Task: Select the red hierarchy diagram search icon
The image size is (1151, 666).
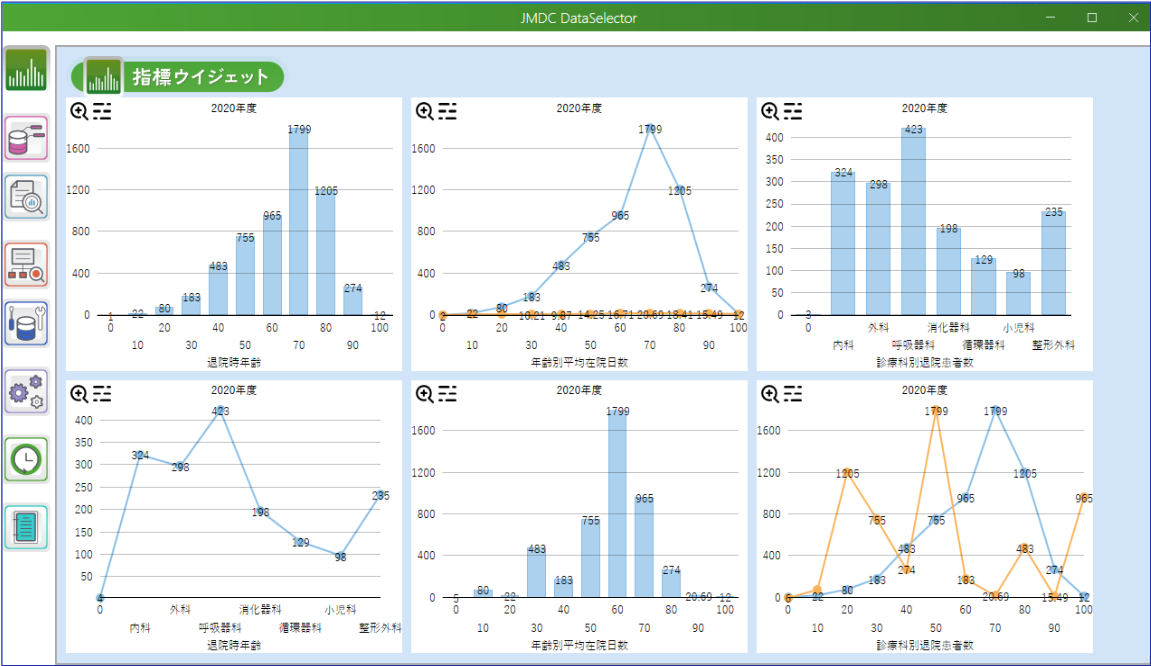Action: pos(27,264)
